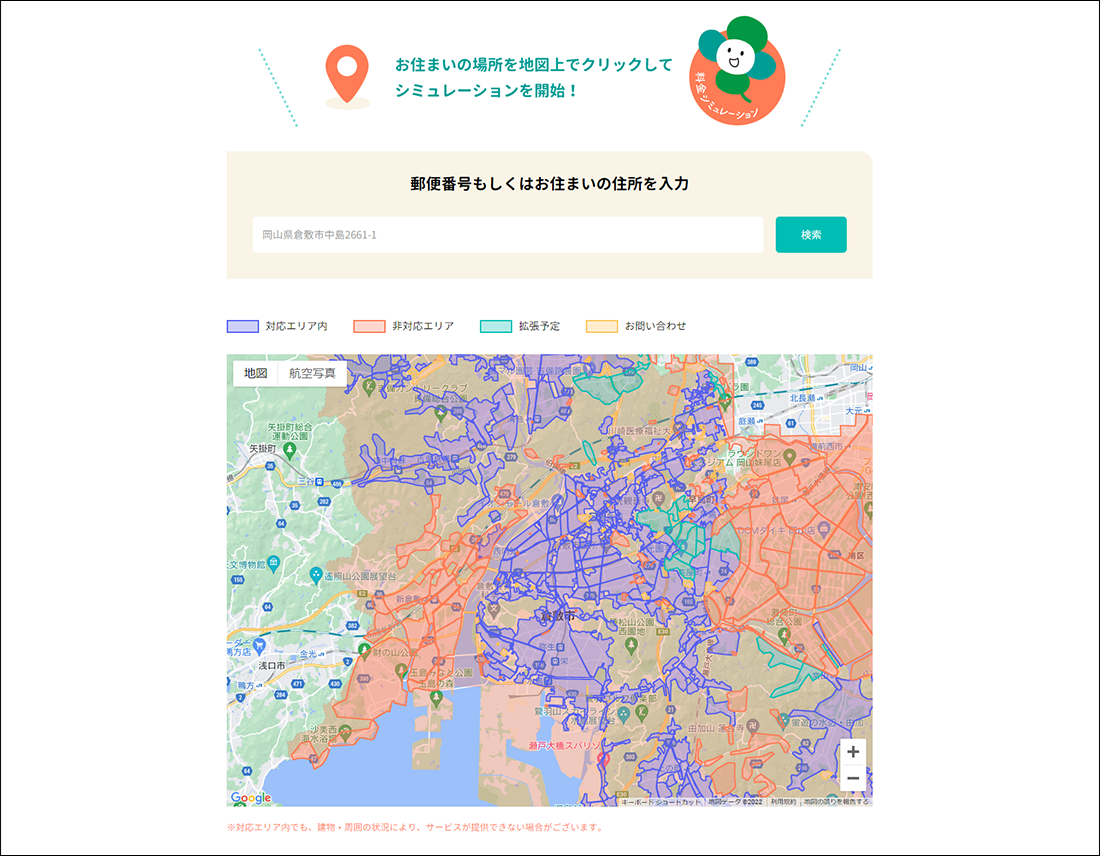Screen dimensions: 1100x856
Task: Click 倉敷市 city label
Action: tap(558, 616)
